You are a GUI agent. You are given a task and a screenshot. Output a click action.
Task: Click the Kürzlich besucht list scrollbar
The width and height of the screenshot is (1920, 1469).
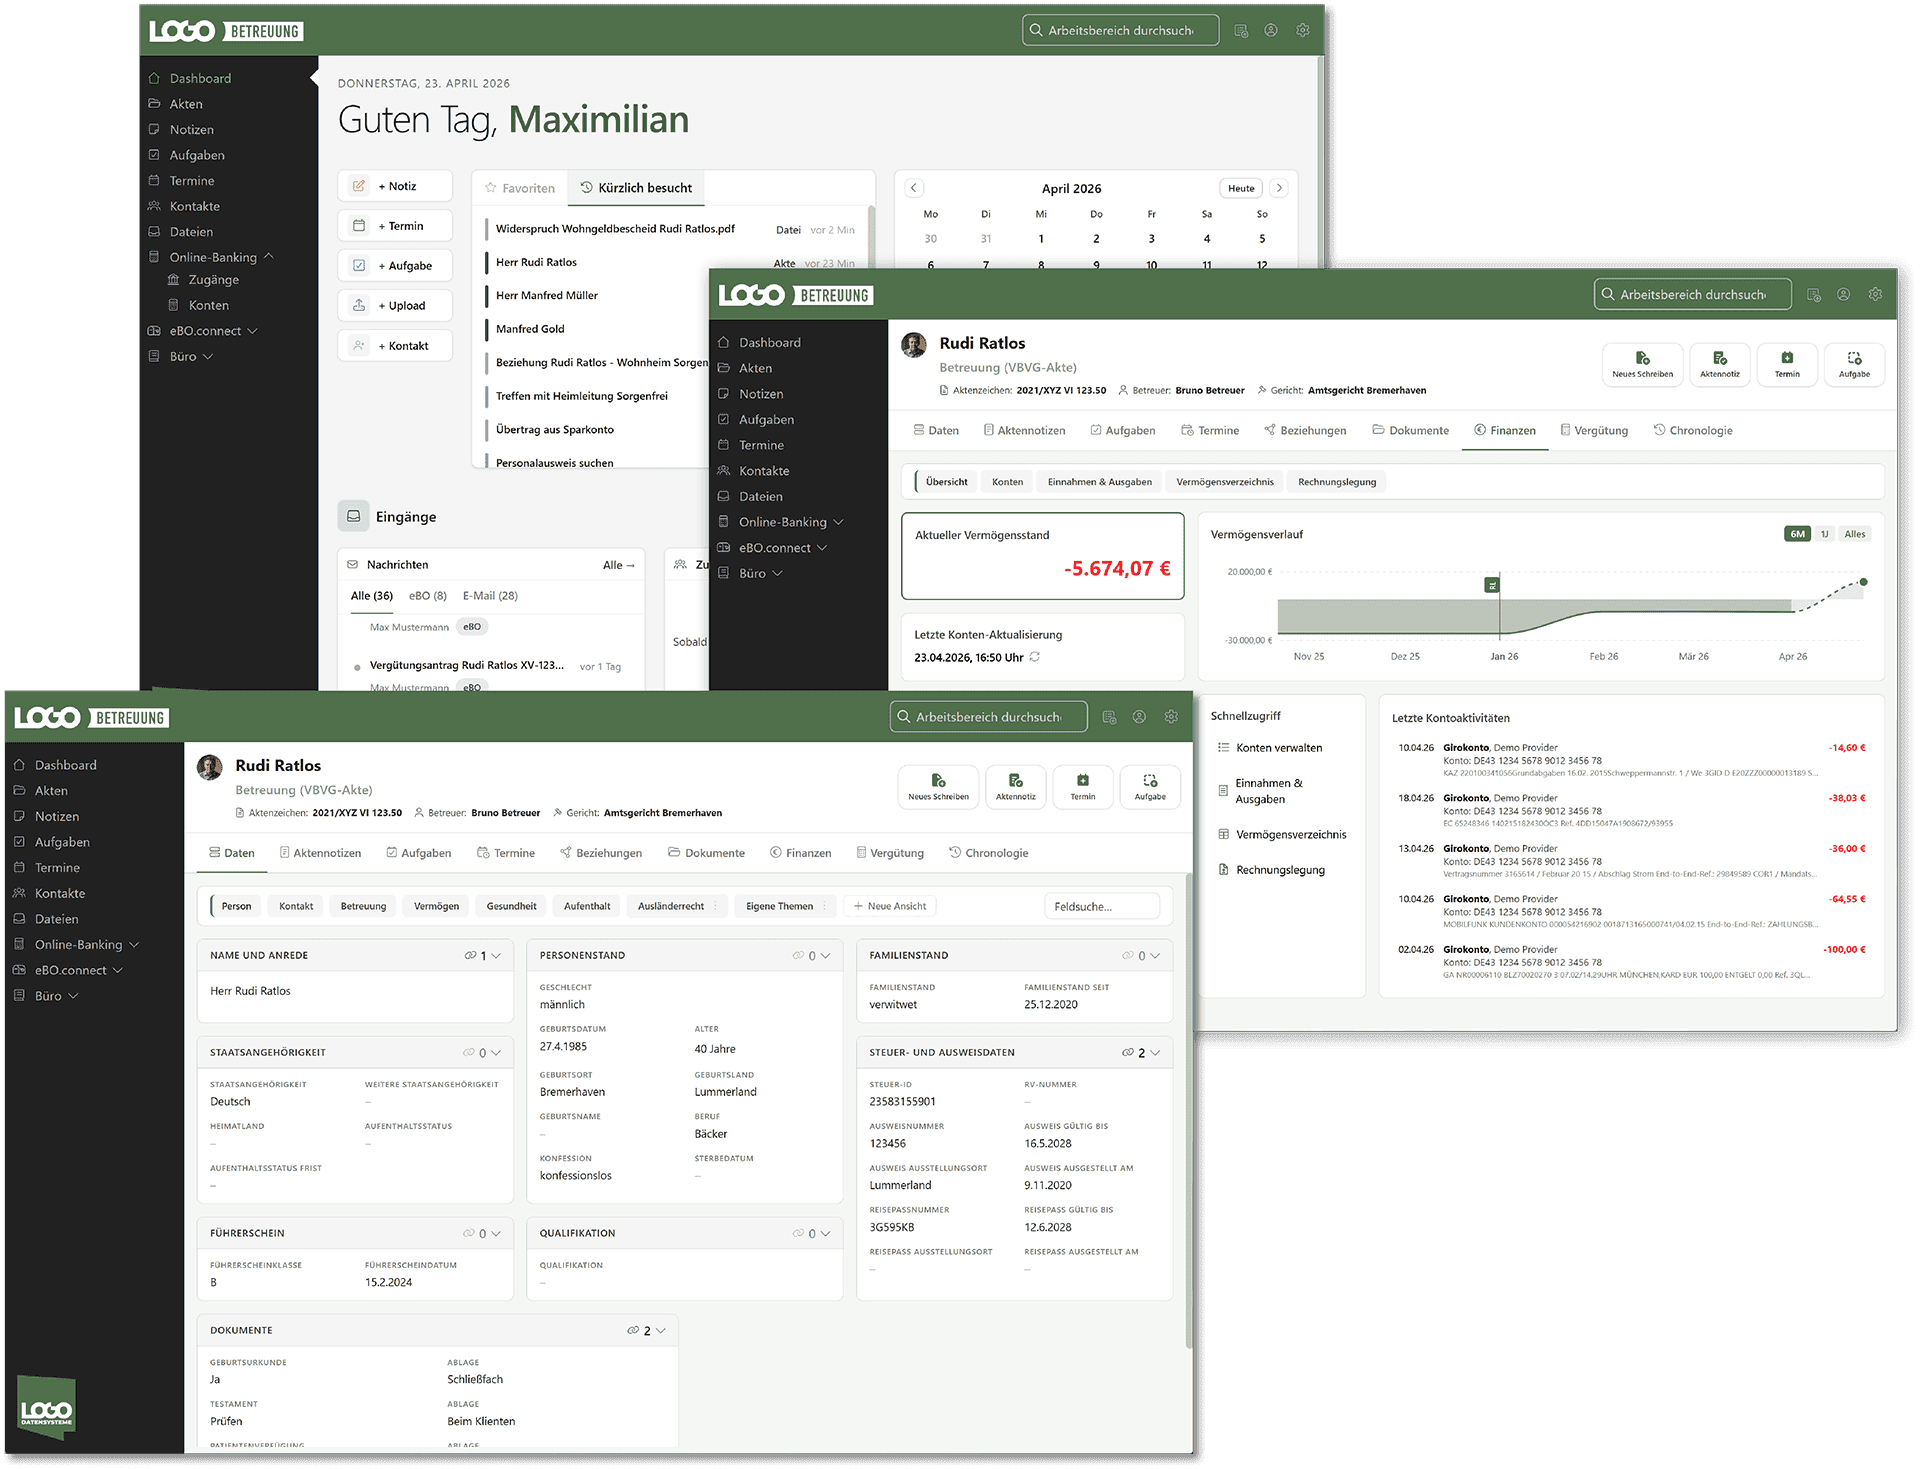(872, 235)
